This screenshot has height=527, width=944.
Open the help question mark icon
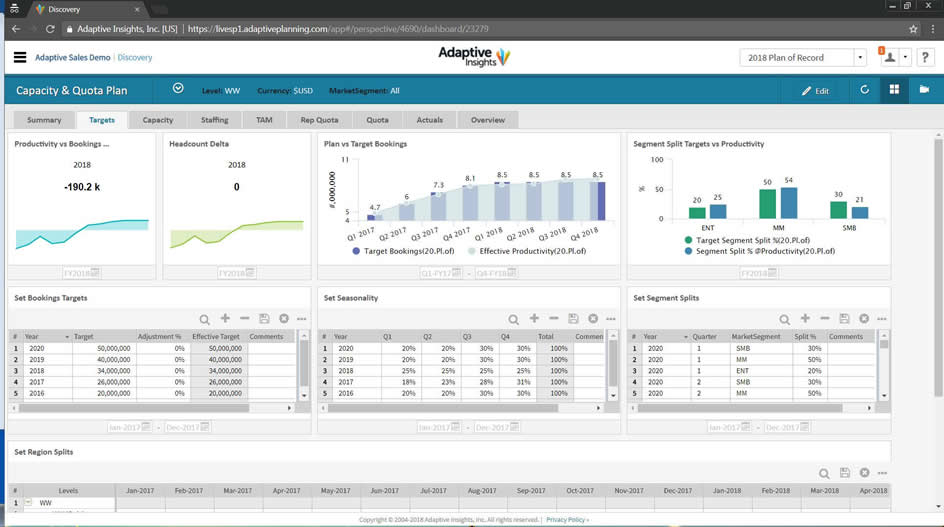[925, 57]
